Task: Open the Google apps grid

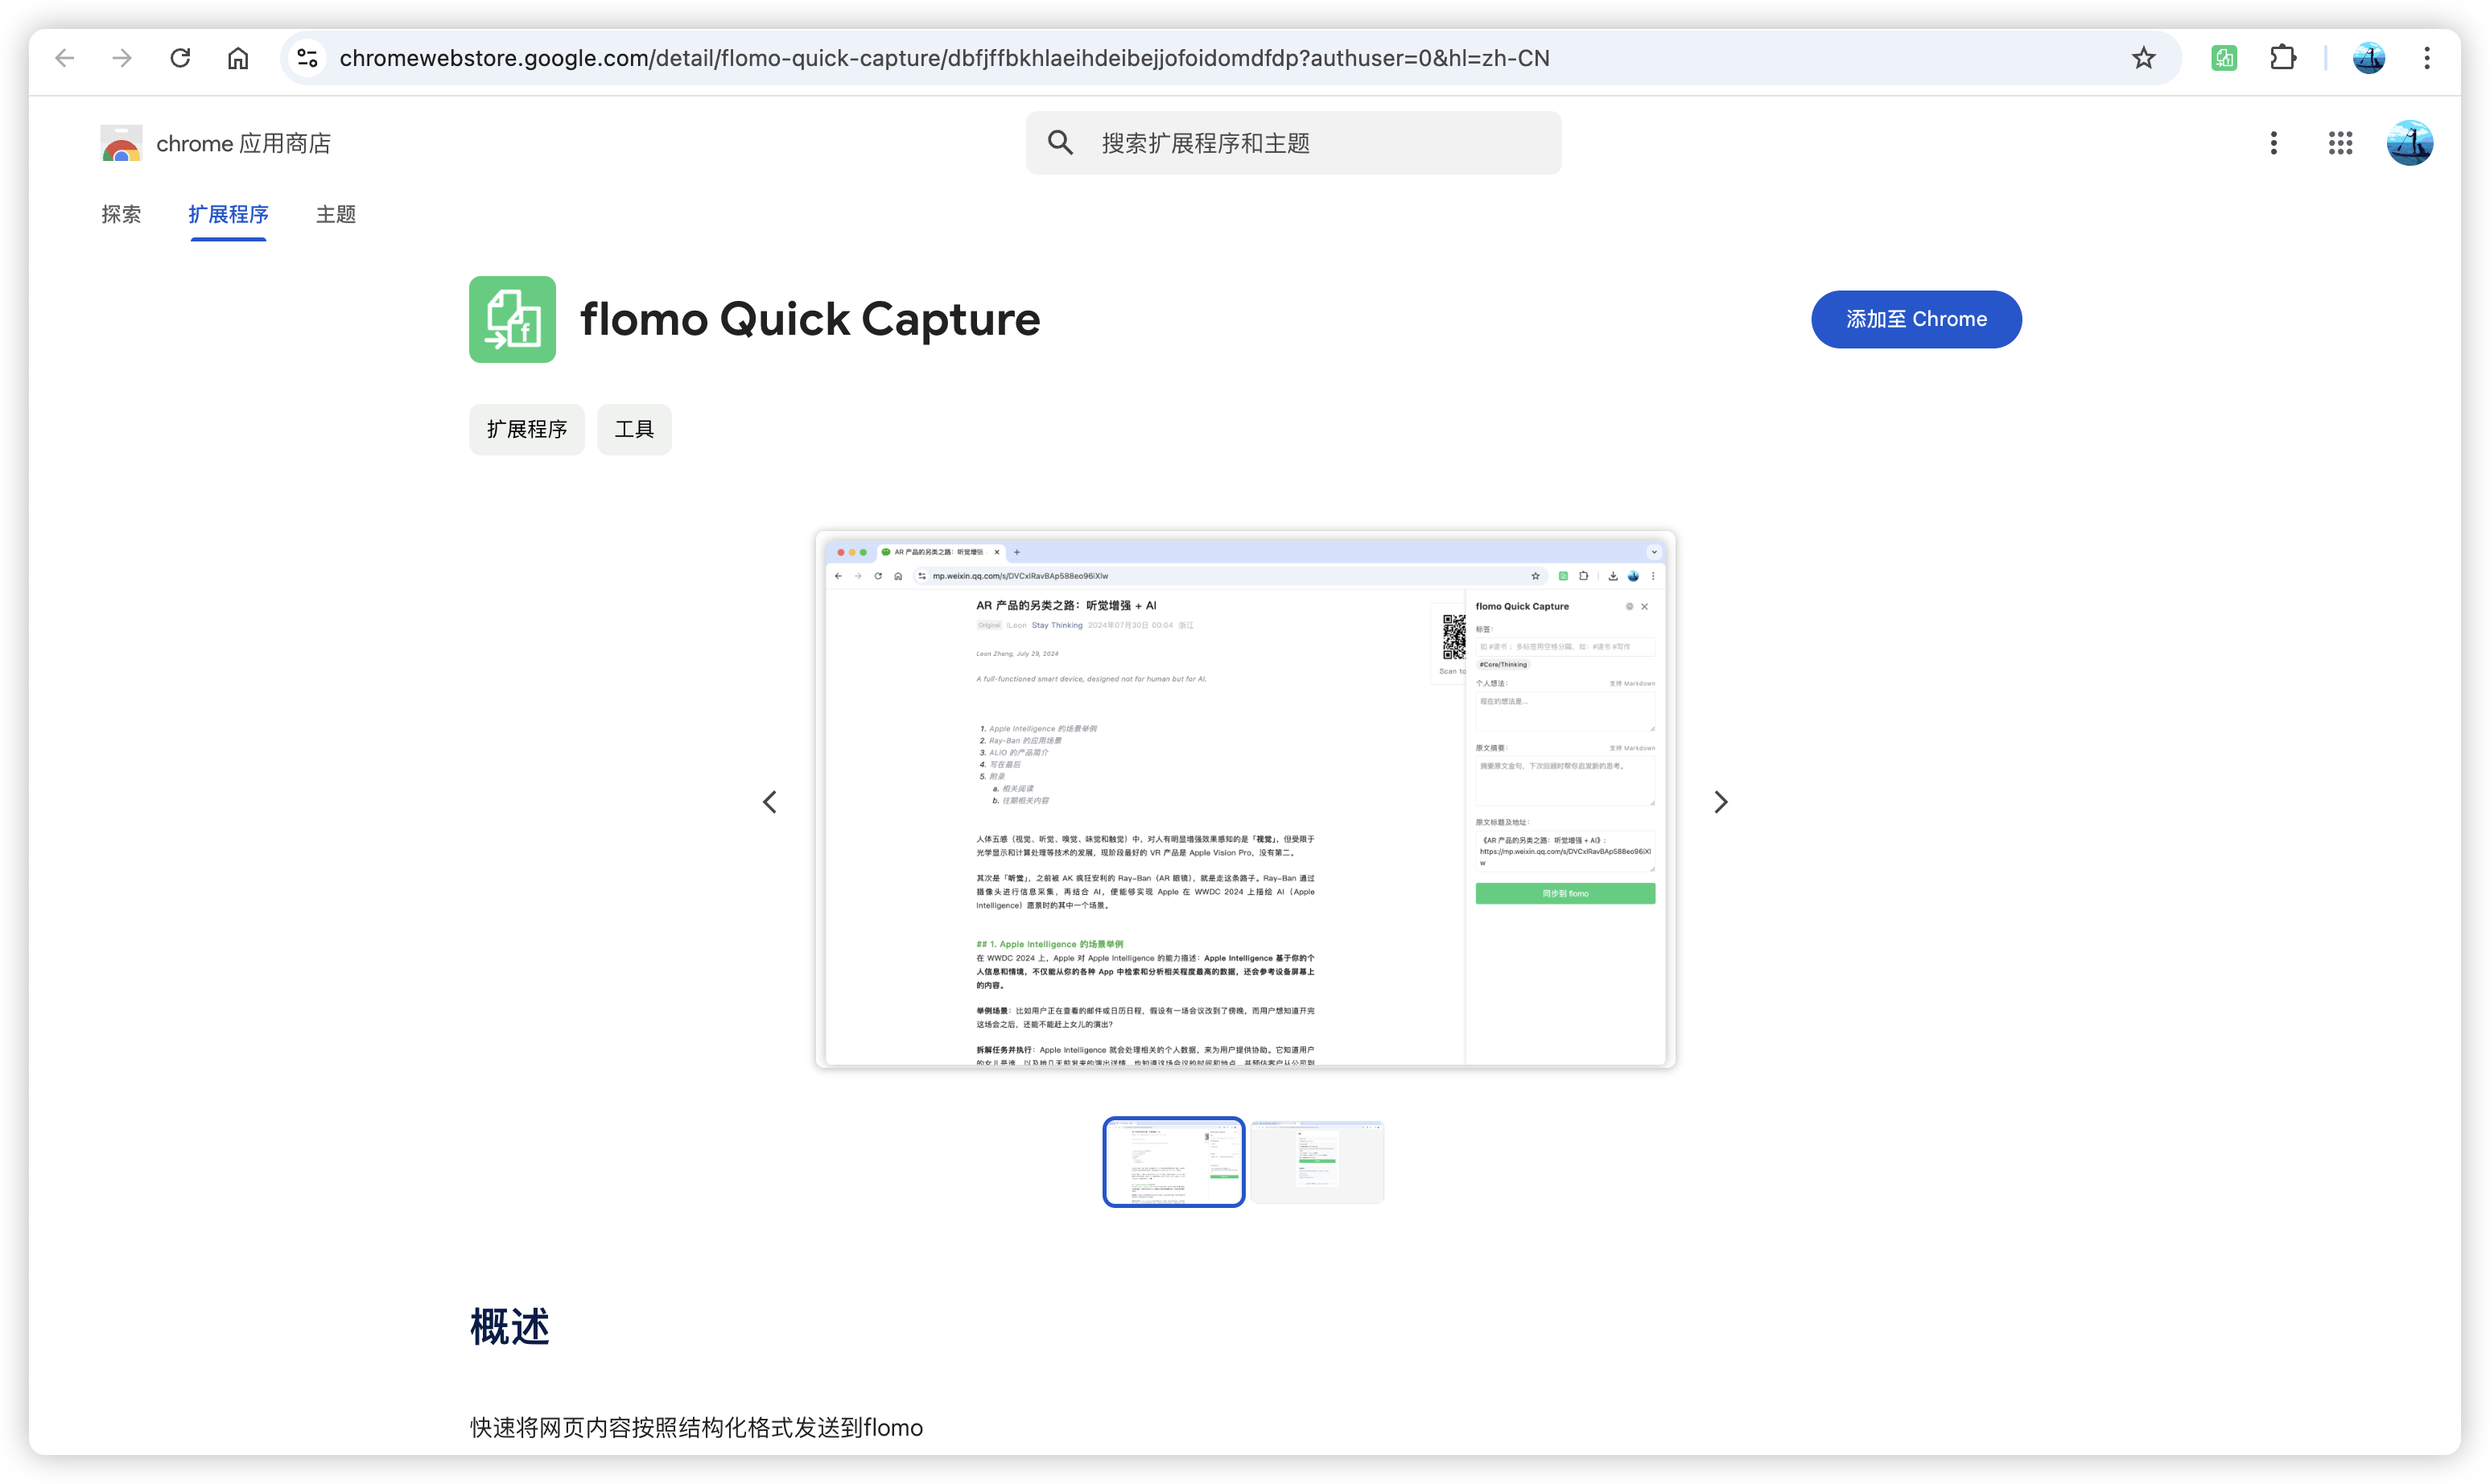Action: (2340, 143)
